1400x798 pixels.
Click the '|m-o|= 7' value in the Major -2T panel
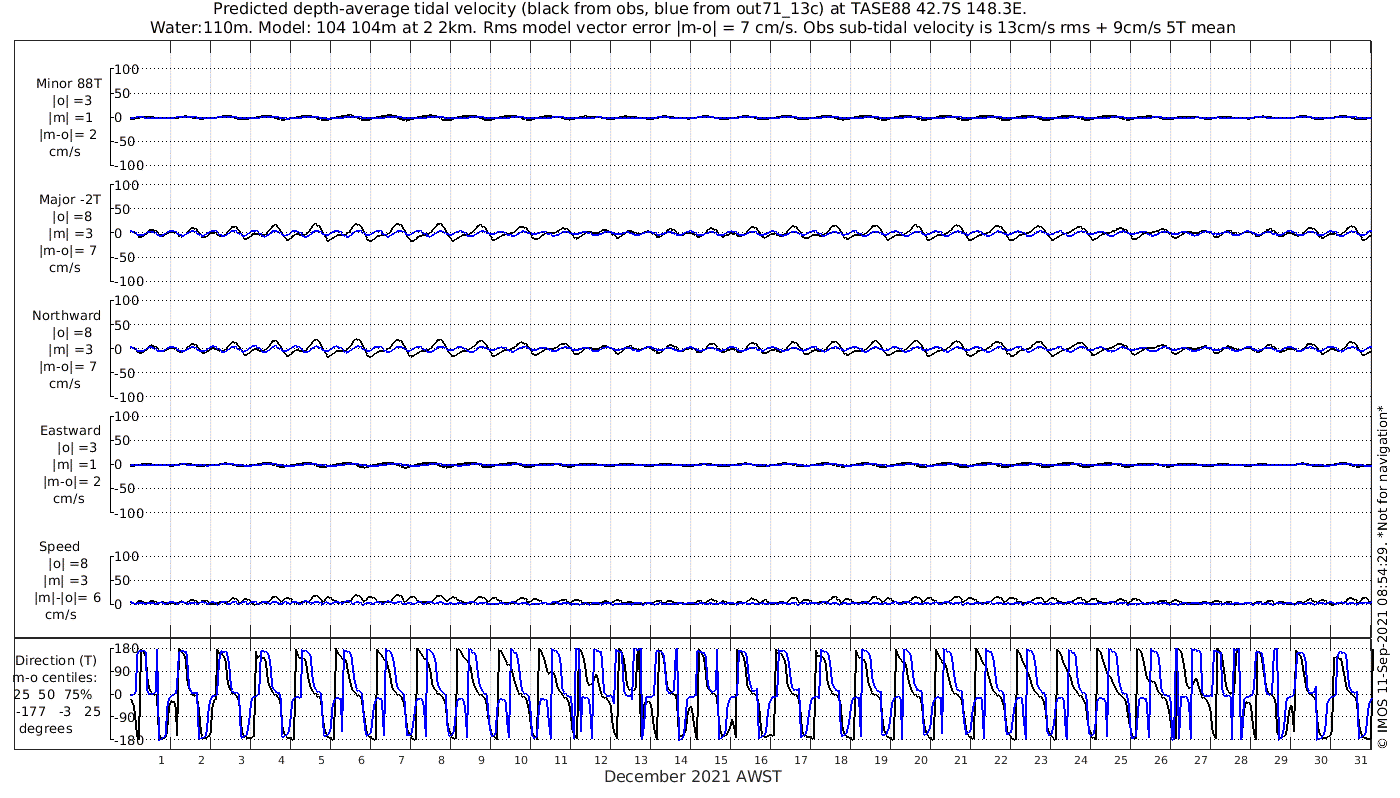click(x=68, y=250)
